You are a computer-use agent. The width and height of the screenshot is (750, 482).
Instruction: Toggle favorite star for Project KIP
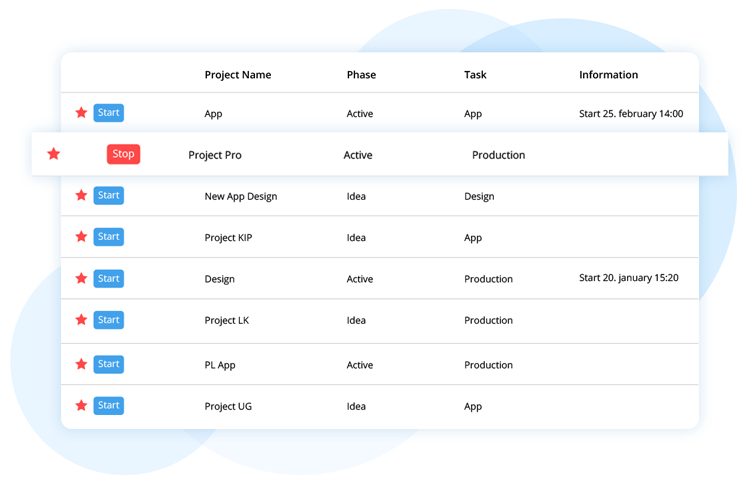click(x=81, y=236)
